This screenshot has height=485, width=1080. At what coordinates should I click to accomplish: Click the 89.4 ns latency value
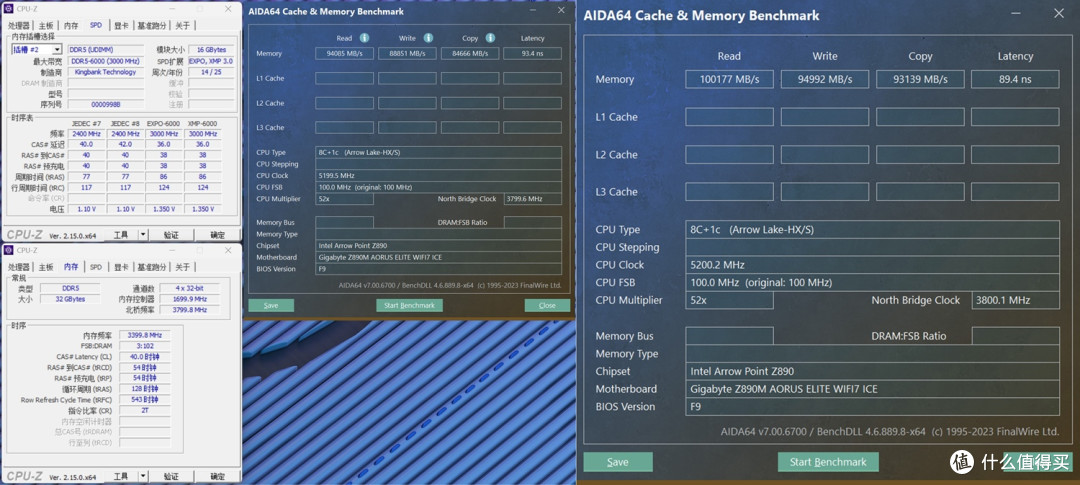click(1015, 79)
